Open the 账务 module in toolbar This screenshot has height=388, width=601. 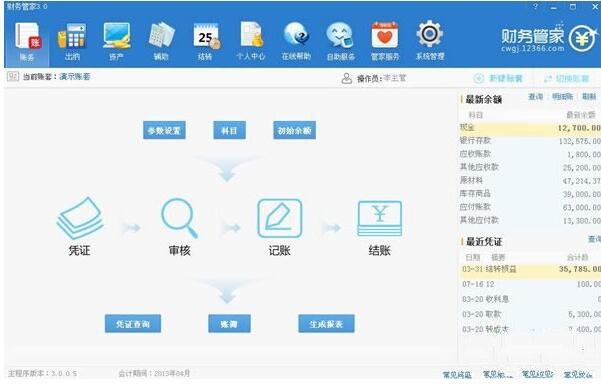click(27, 42)
